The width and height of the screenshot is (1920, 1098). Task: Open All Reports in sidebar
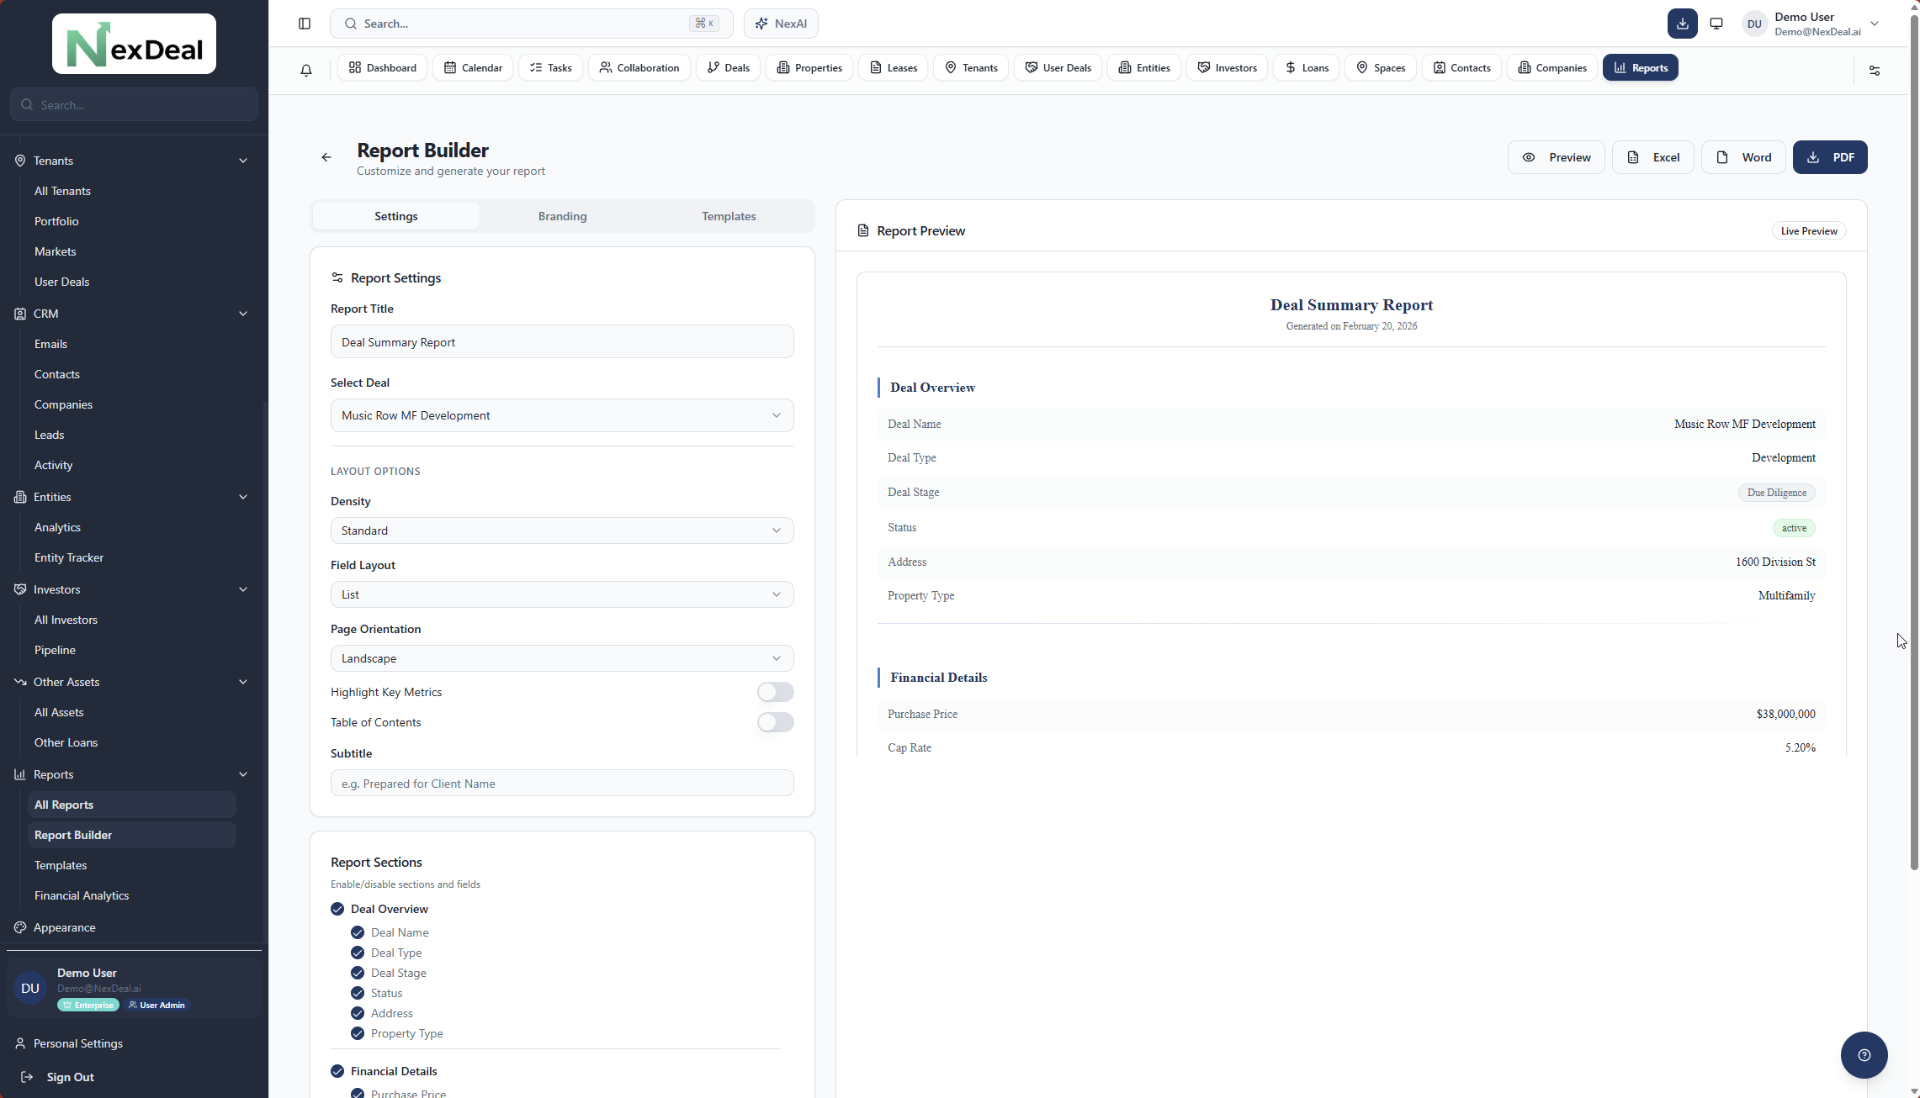(132, 805)
